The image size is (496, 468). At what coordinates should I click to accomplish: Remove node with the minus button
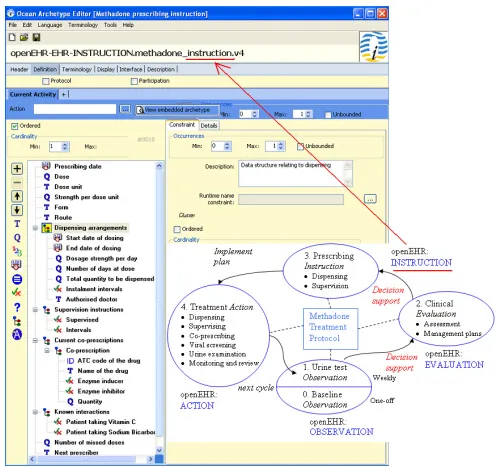coord(17,183)
